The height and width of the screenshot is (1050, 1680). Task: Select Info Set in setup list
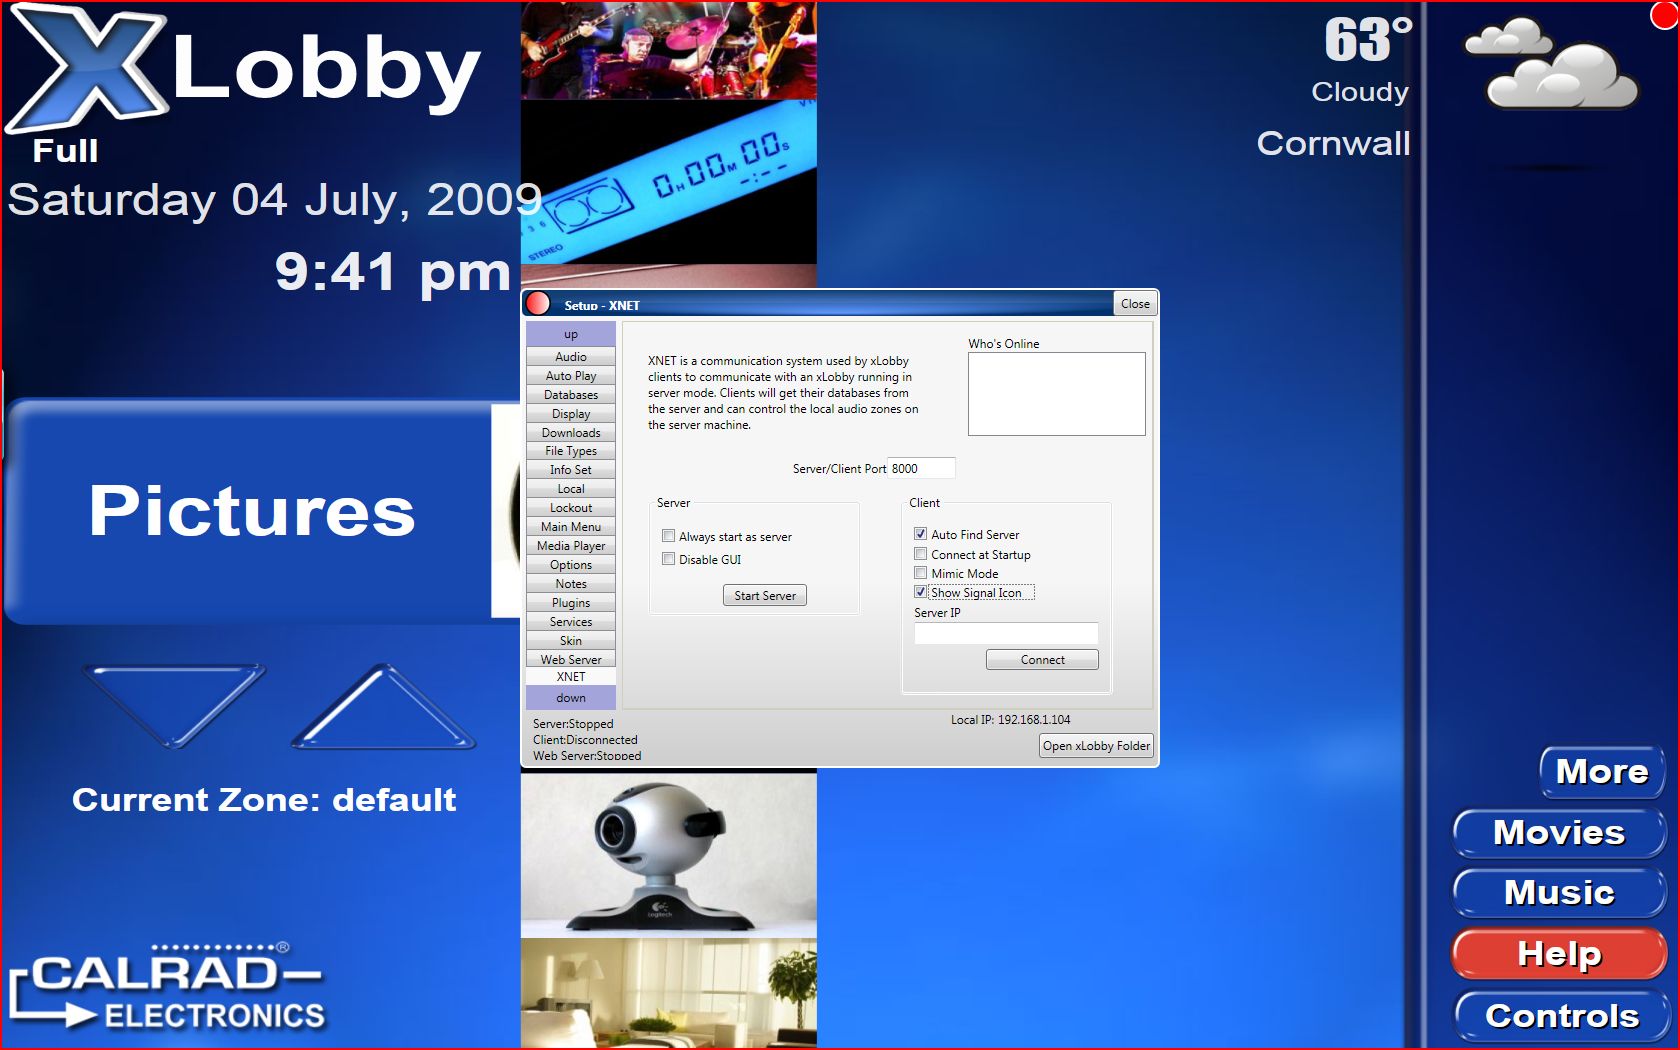coord(571,470)
